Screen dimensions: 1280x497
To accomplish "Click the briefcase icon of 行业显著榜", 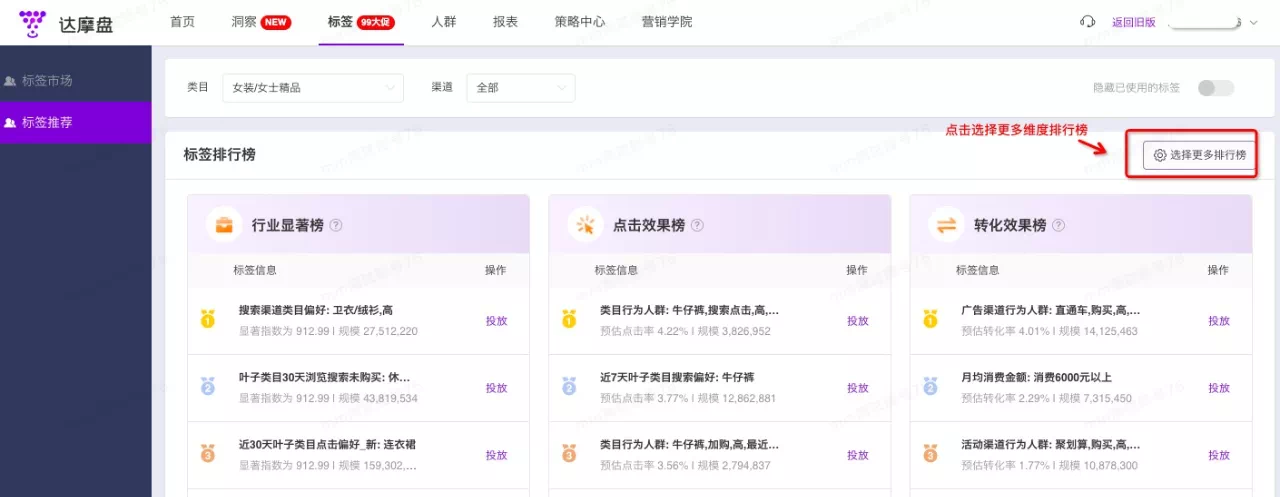I will (224, 225).
